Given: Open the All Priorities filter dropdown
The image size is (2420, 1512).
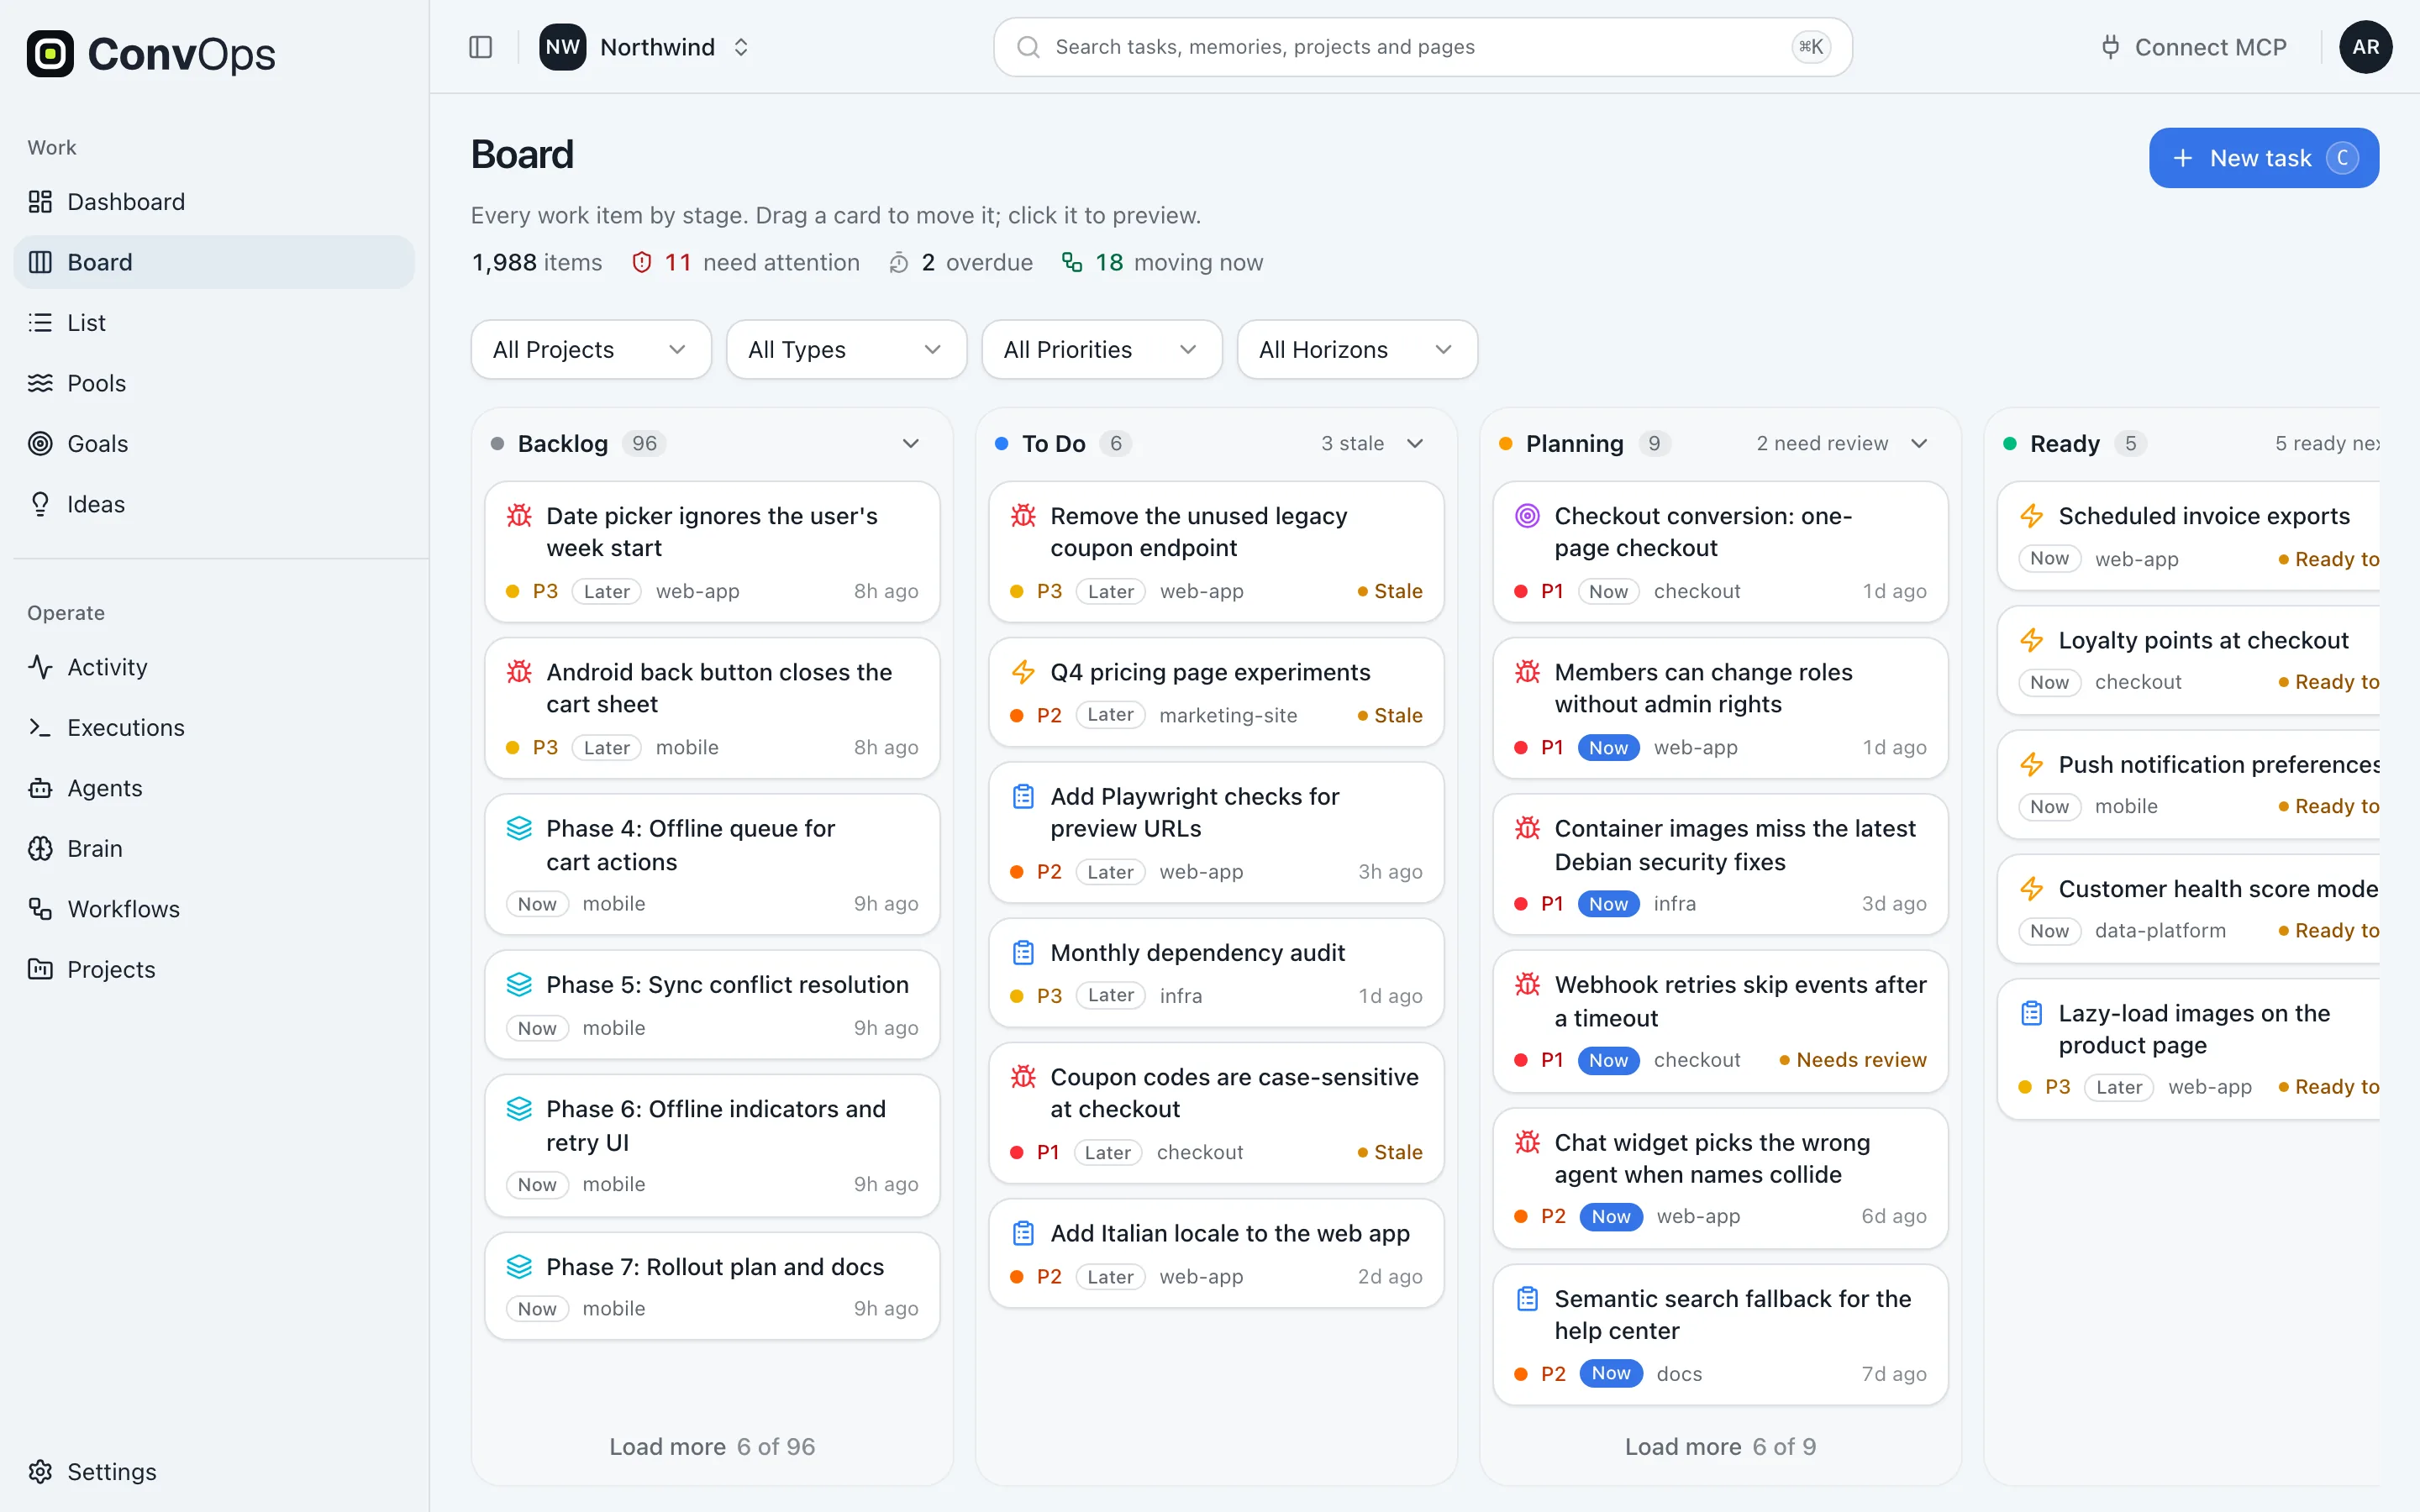Looking at the screenshot, I should [1101, 349].
